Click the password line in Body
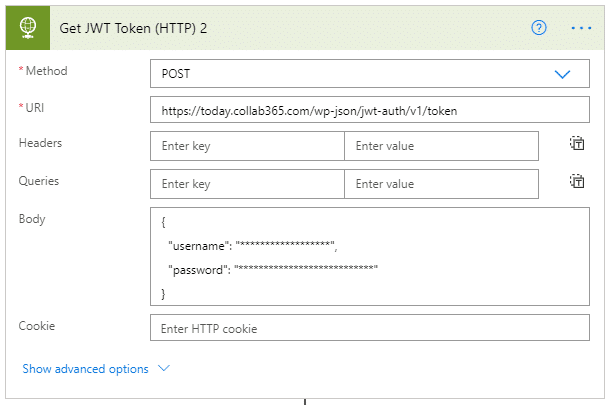615x405 pixels. pos(273,270)
